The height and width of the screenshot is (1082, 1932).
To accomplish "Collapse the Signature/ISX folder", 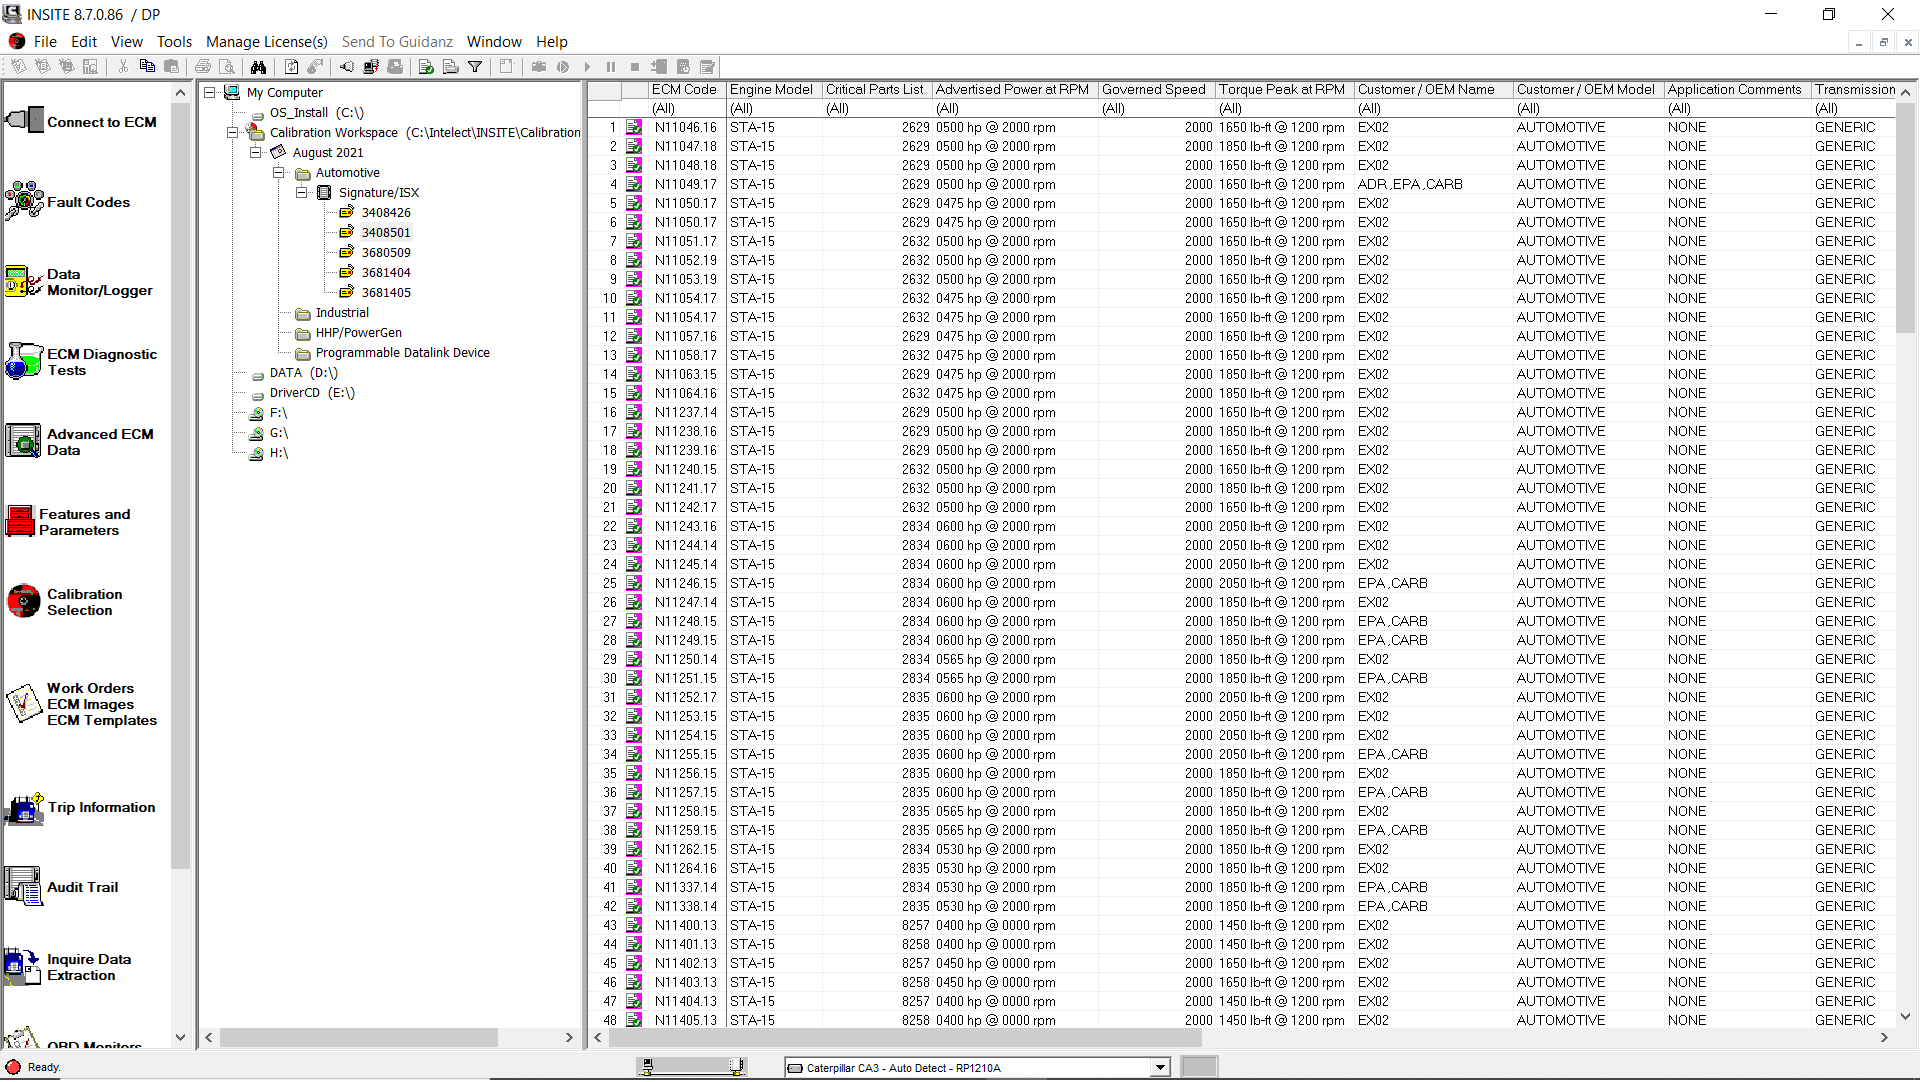I will (x=302, y=192).
